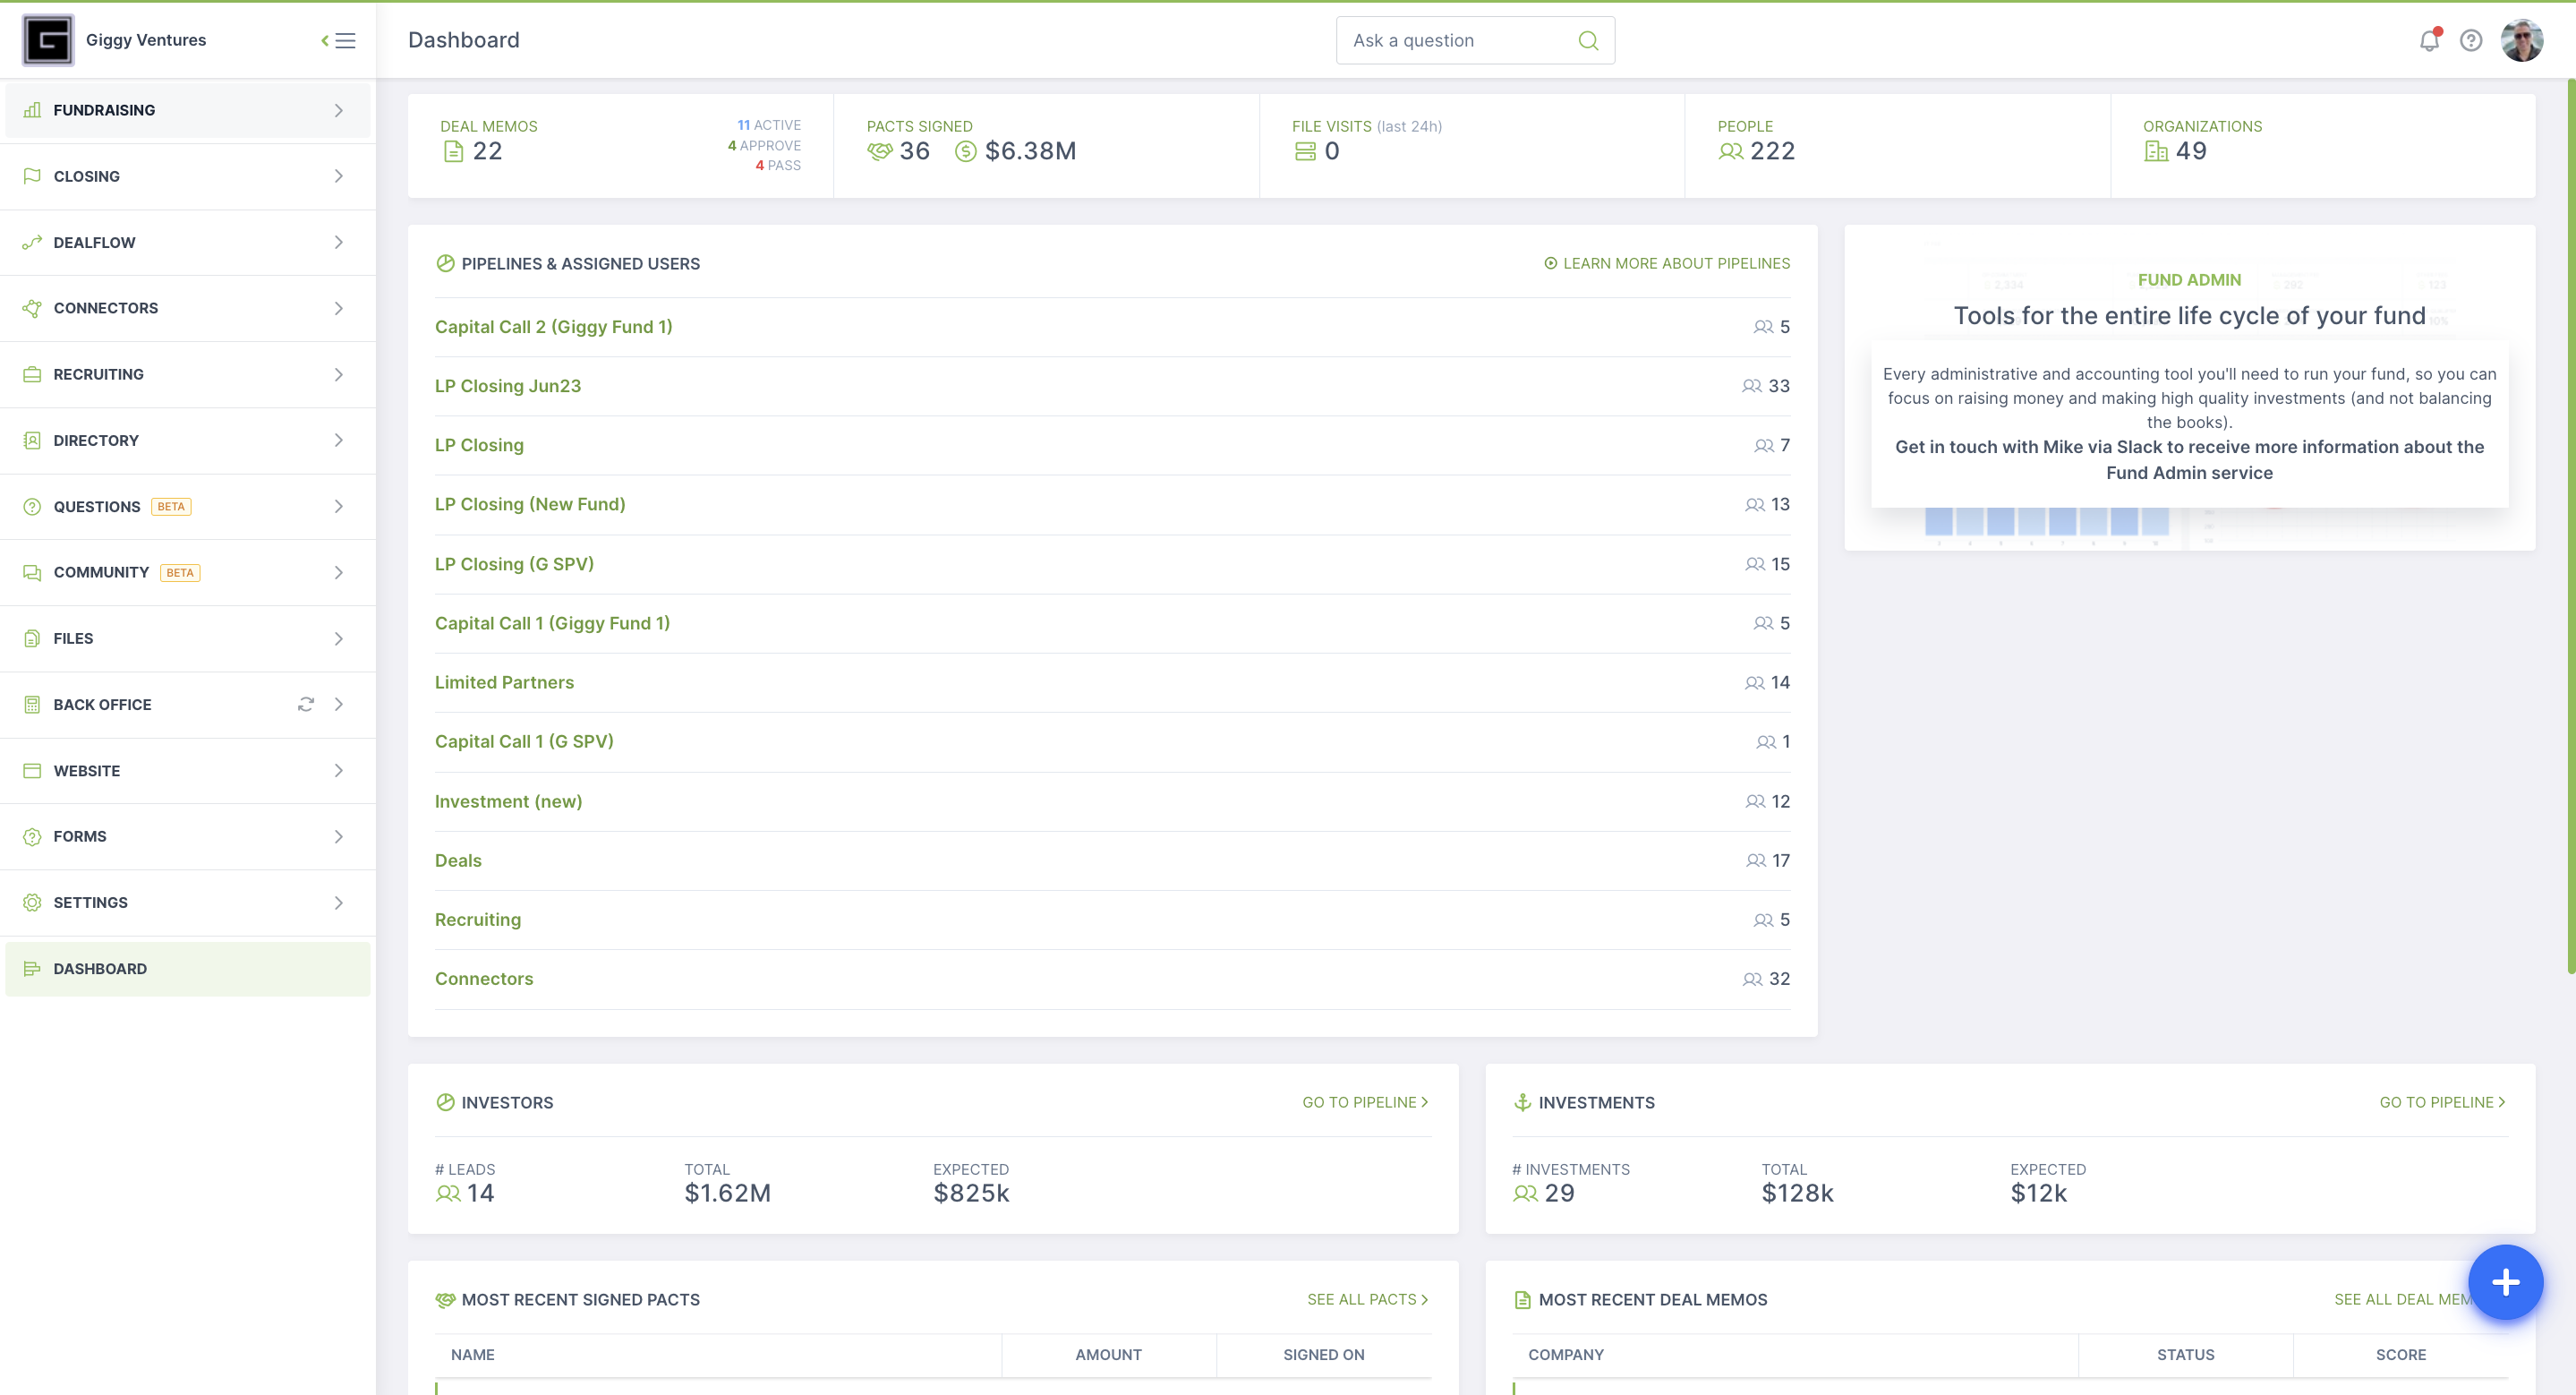Open the Back Office icon
The width and height of the screenshot is (2576, 1395).
click(31, 703)
